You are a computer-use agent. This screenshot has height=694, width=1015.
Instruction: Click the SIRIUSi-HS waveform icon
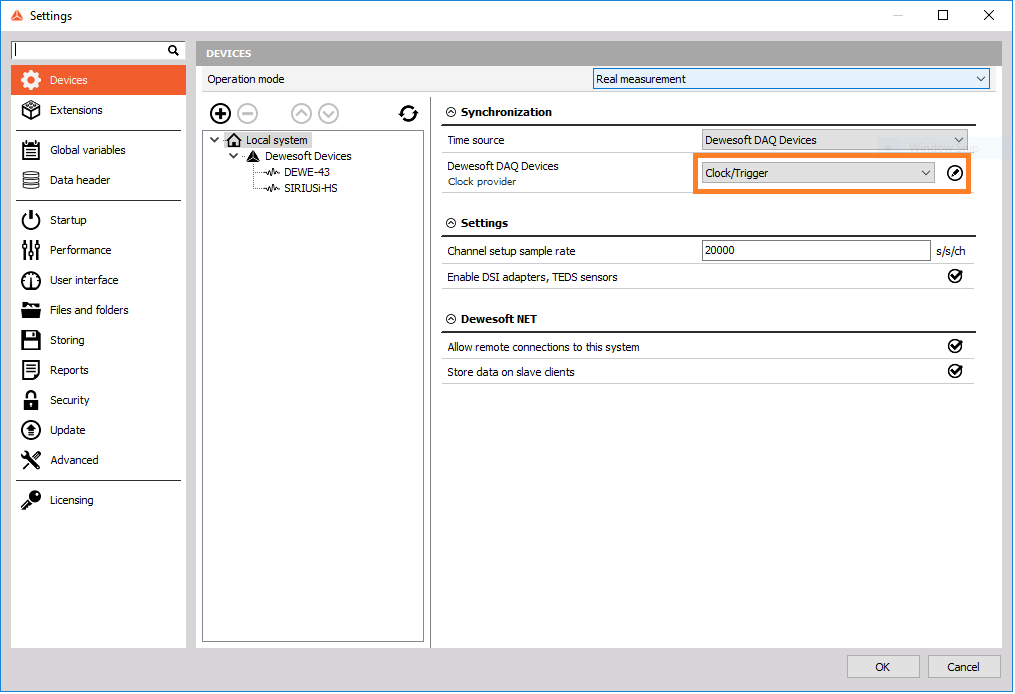(x=273, y=188)
